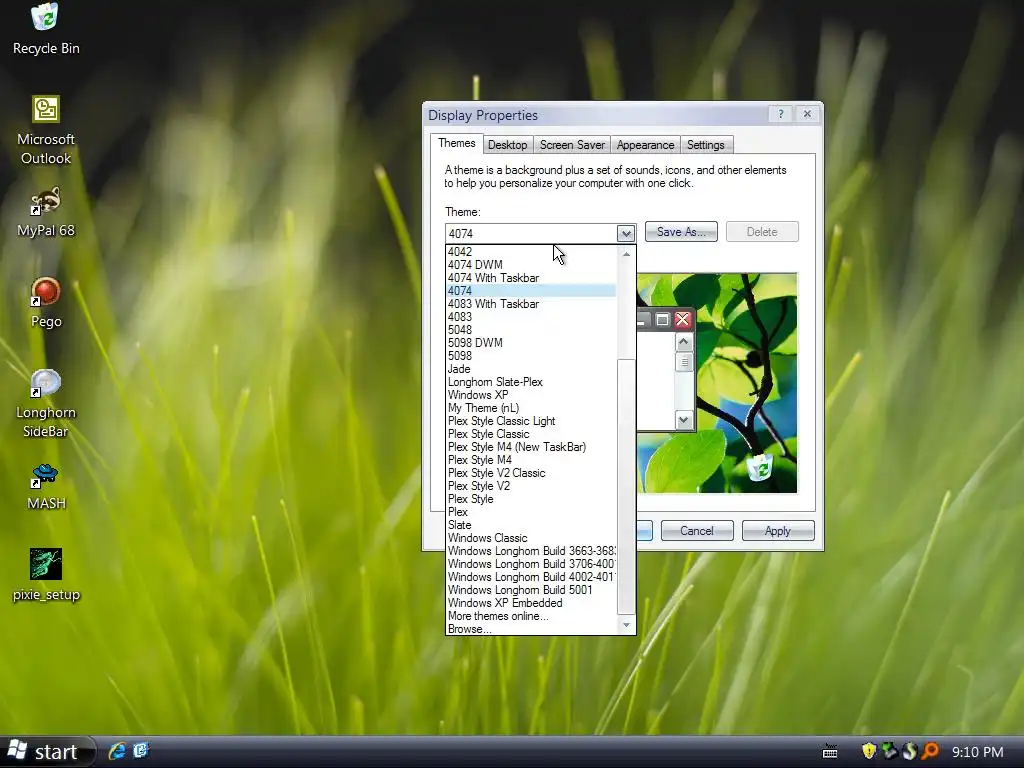
Task: Choose the Jade theme
Action: pyautogui.click(x=531, y=369)
